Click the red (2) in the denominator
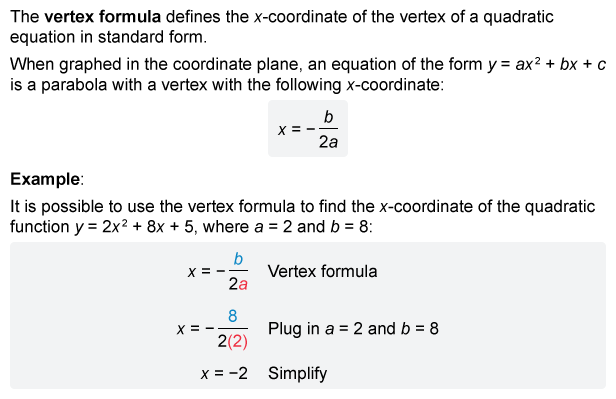The width and height of the screenshot is (616, 399). click(238, 341)
